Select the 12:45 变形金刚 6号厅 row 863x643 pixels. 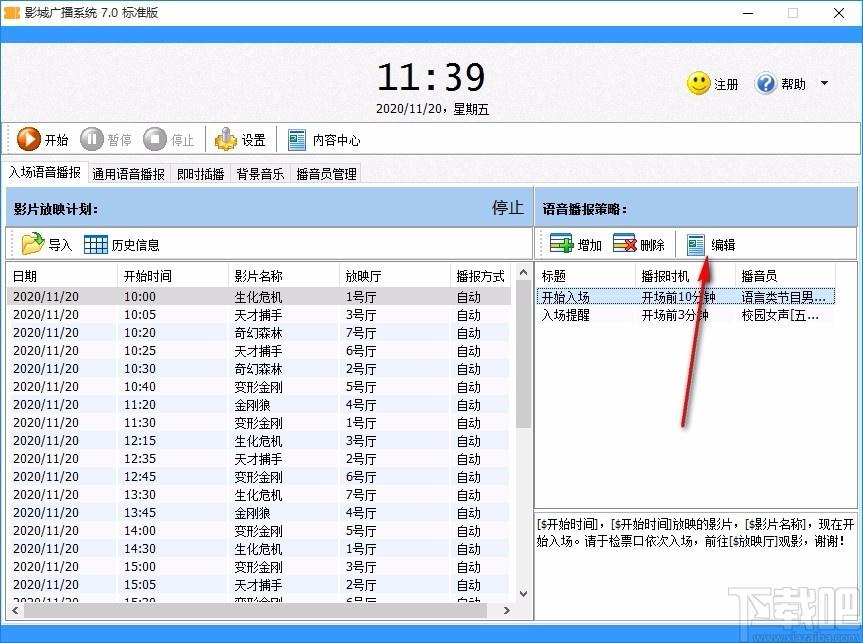[259, 477]
